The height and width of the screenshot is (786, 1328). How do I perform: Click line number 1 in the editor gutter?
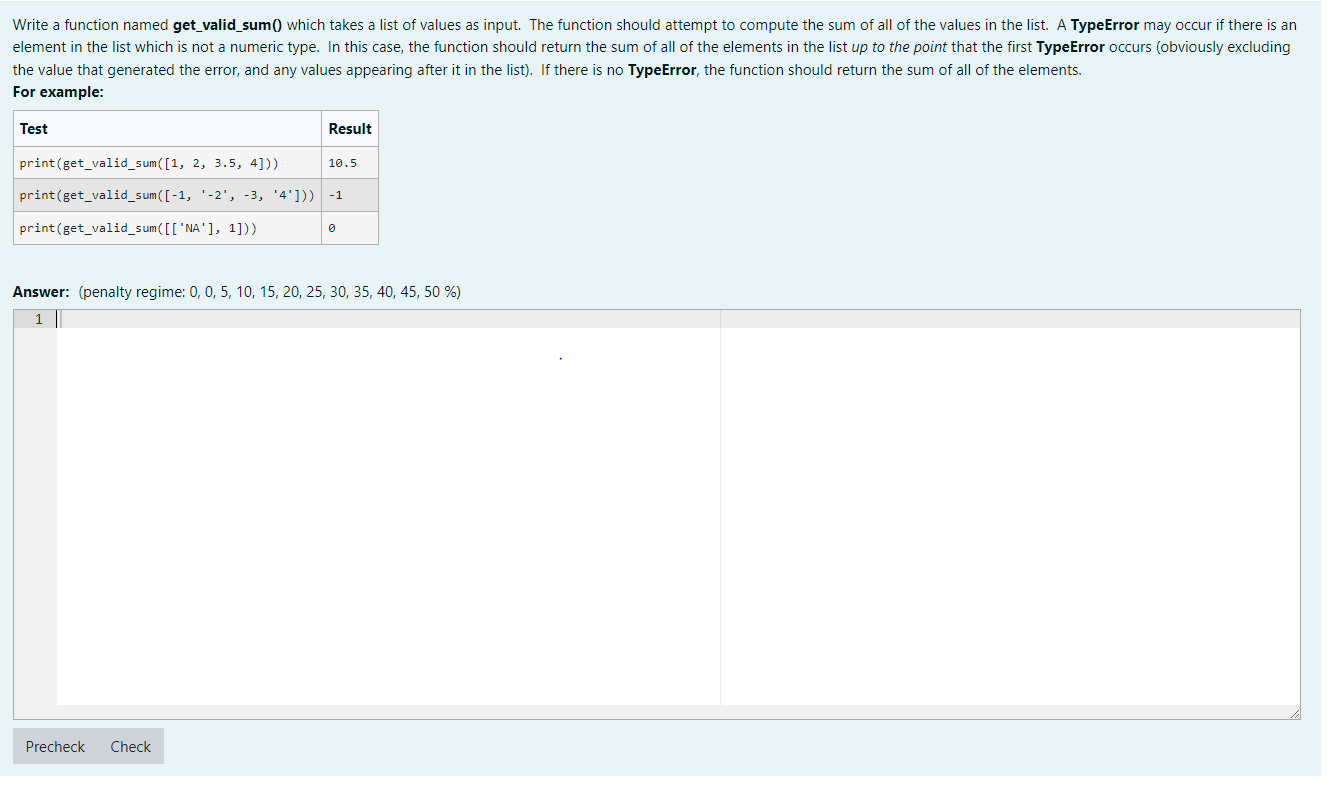38,318
